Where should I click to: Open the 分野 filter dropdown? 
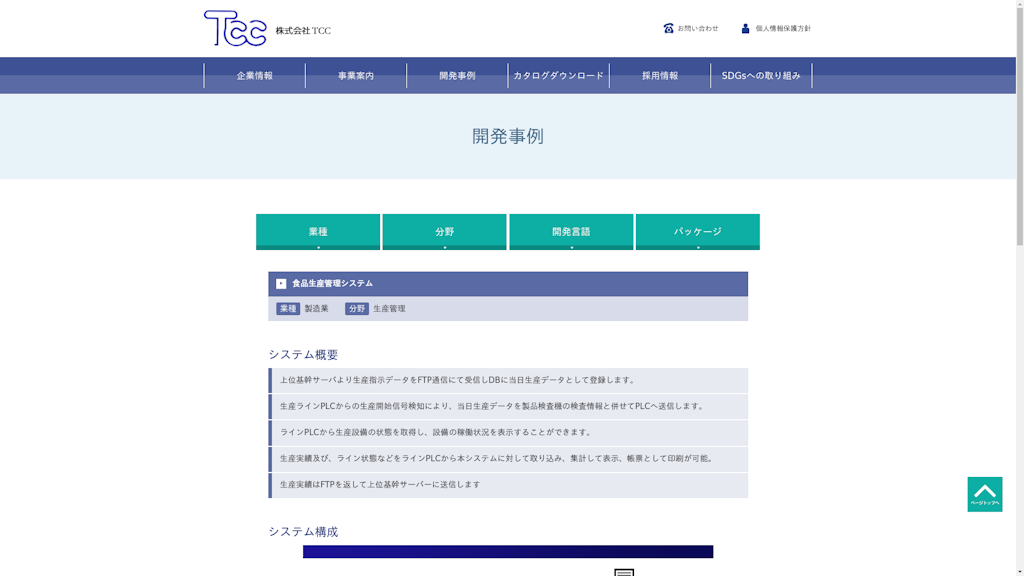click(444, 231)
